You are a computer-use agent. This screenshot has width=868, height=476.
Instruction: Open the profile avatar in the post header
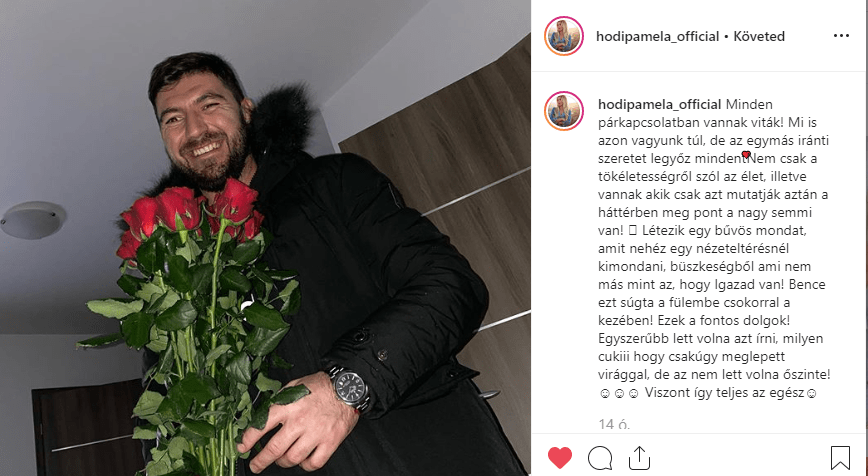click(564, 37)
